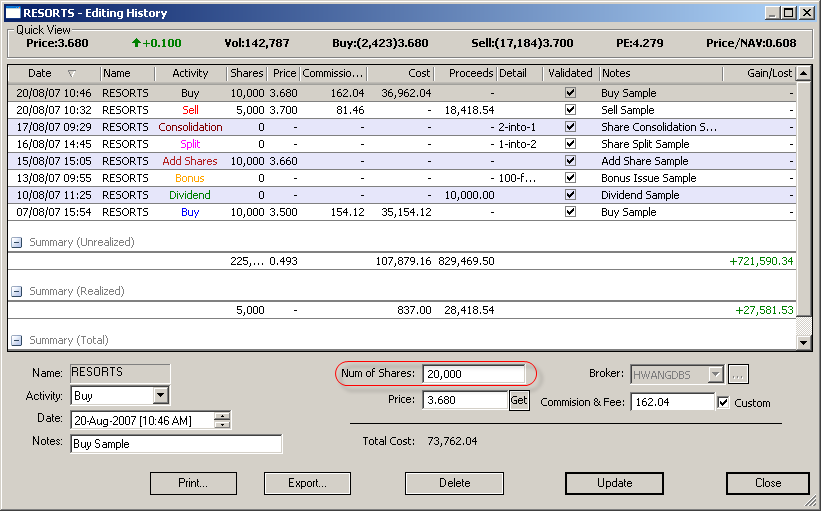Screen dimensions: 821x511
Task: Click the +27,581.53 realized gain value
Action: (x=764, y=310)
